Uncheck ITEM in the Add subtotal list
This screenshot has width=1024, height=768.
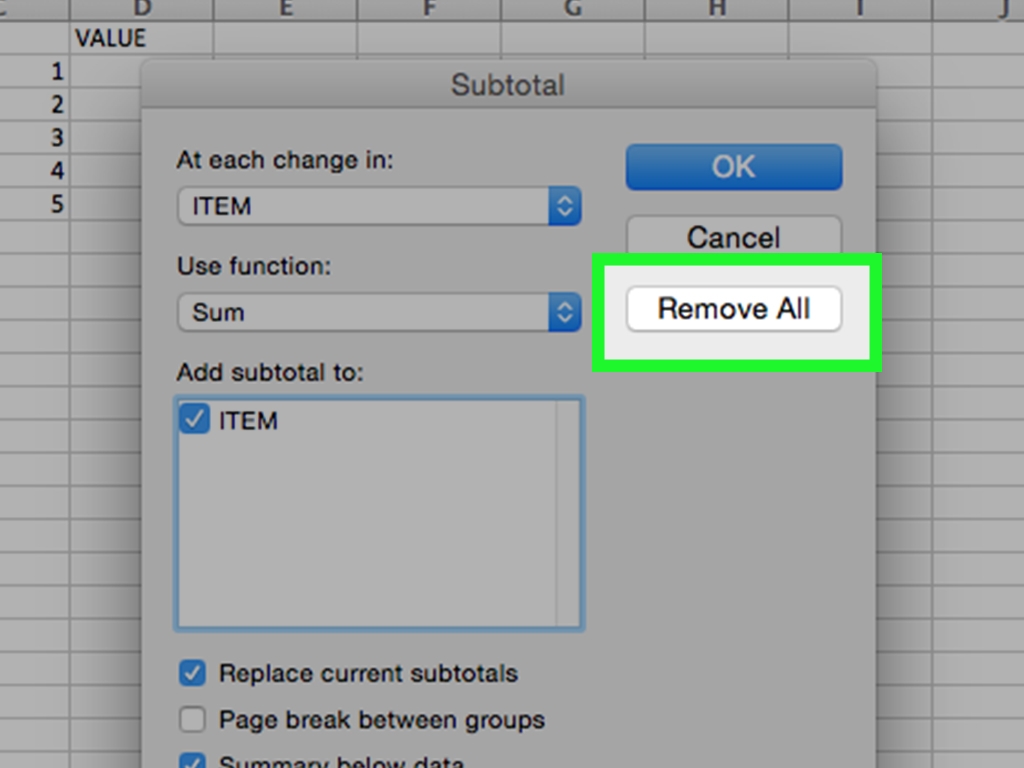pos(196,420)
